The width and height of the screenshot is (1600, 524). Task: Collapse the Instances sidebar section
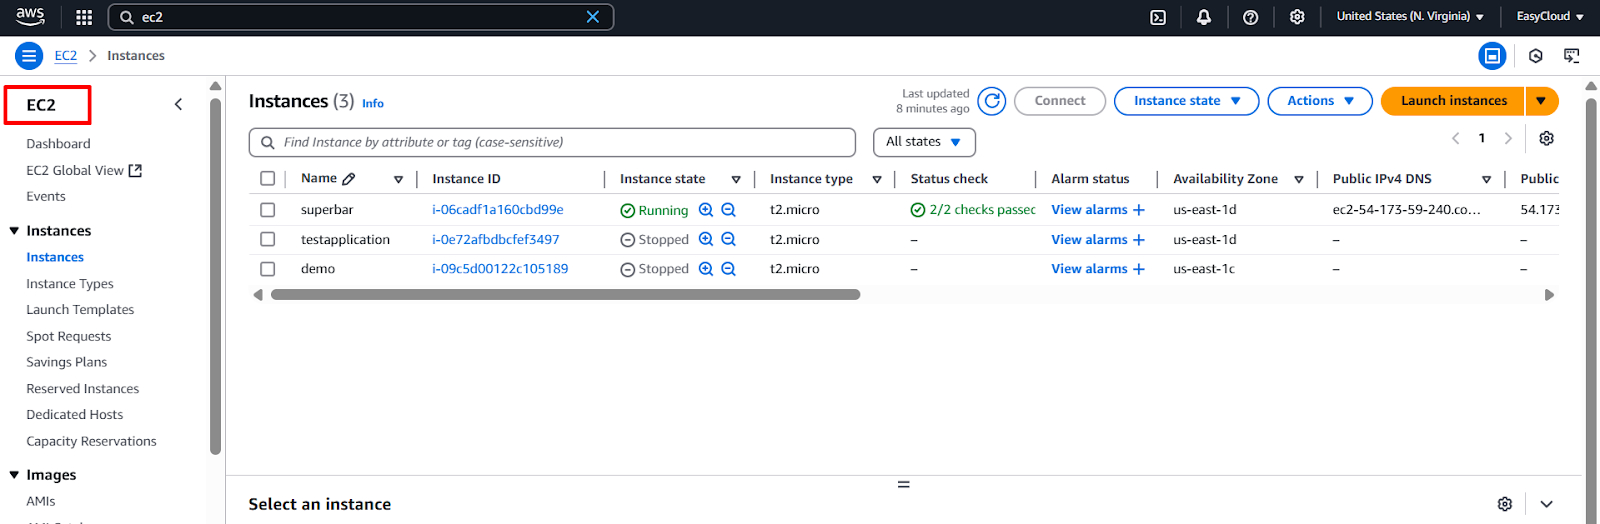coord(14,231)
